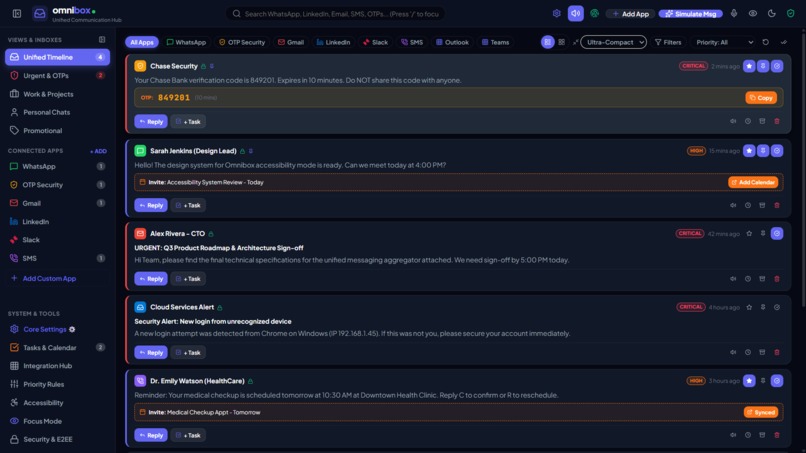This screenshot has width=806, height=453.
Task: Select the Slack filter tab
Action: point(376,42)
